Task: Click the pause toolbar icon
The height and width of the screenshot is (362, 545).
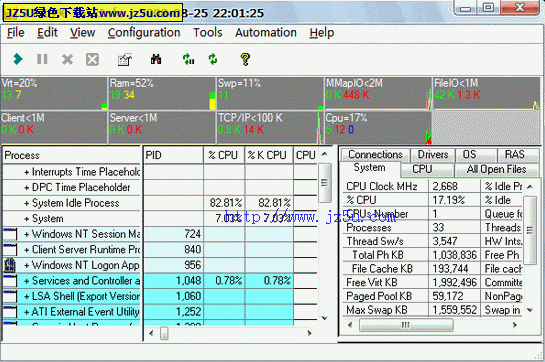Action: (42, 59)
